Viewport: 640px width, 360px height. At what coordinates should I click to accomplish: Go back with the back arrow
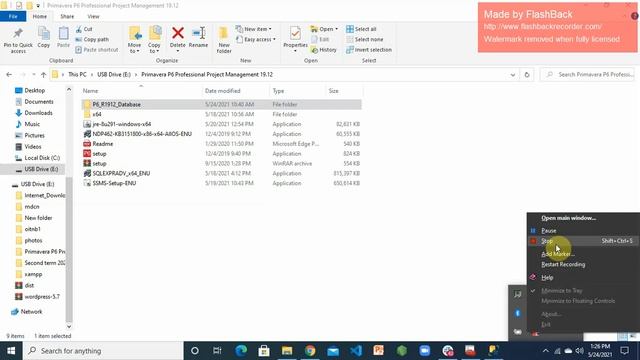coord(9,75)
